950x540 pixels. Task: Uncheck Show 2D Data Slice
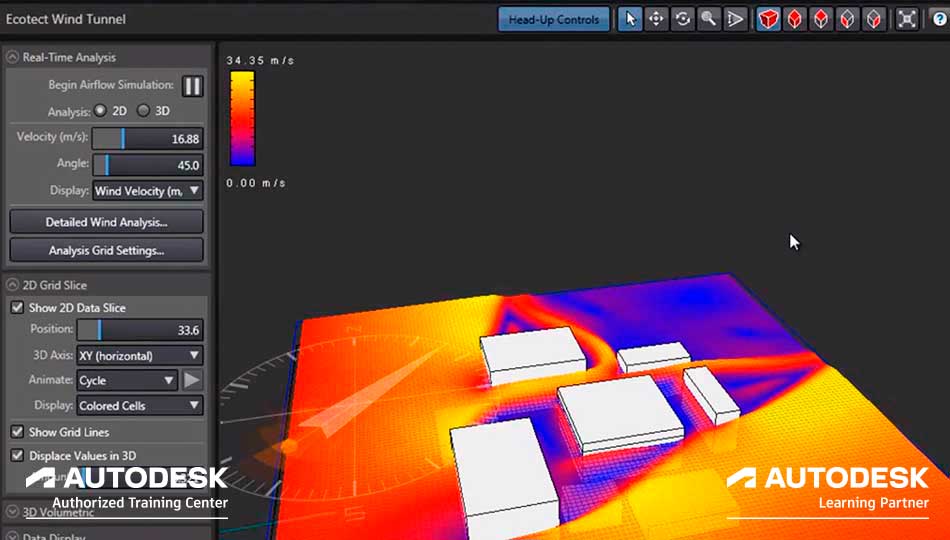17,308
